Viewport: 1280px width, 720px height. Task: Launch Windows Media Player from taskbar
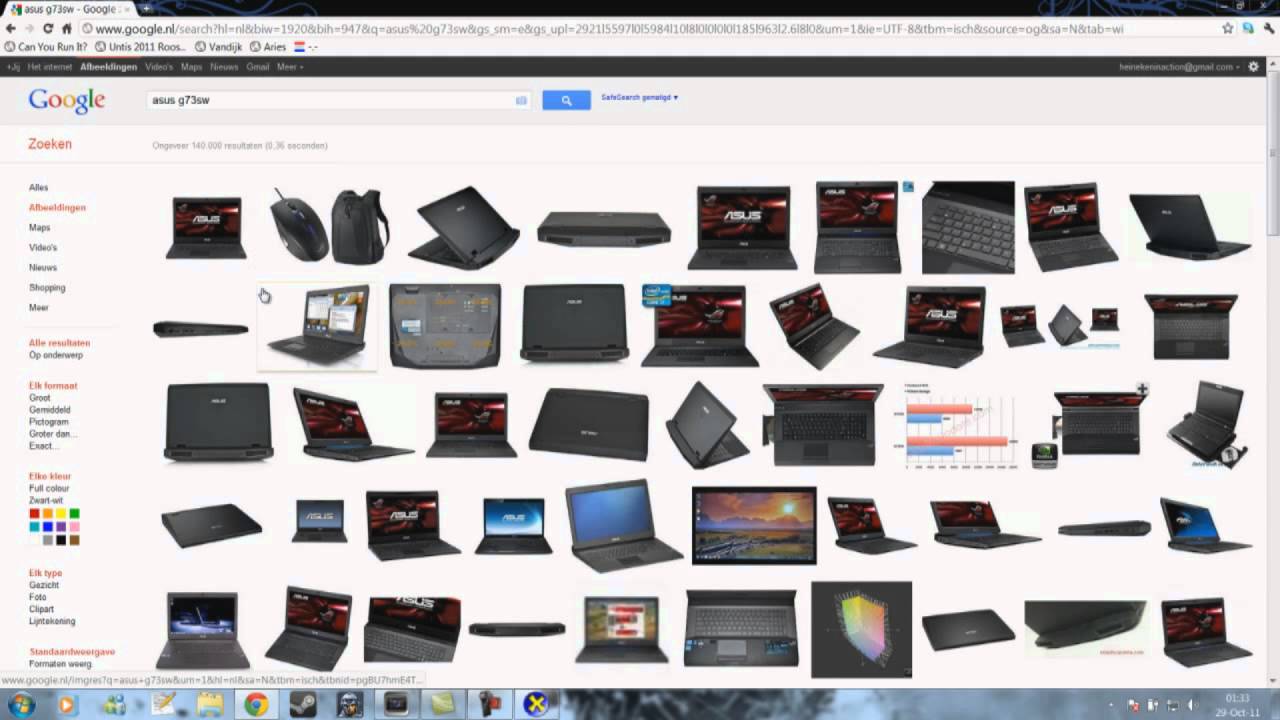[67, 704]
